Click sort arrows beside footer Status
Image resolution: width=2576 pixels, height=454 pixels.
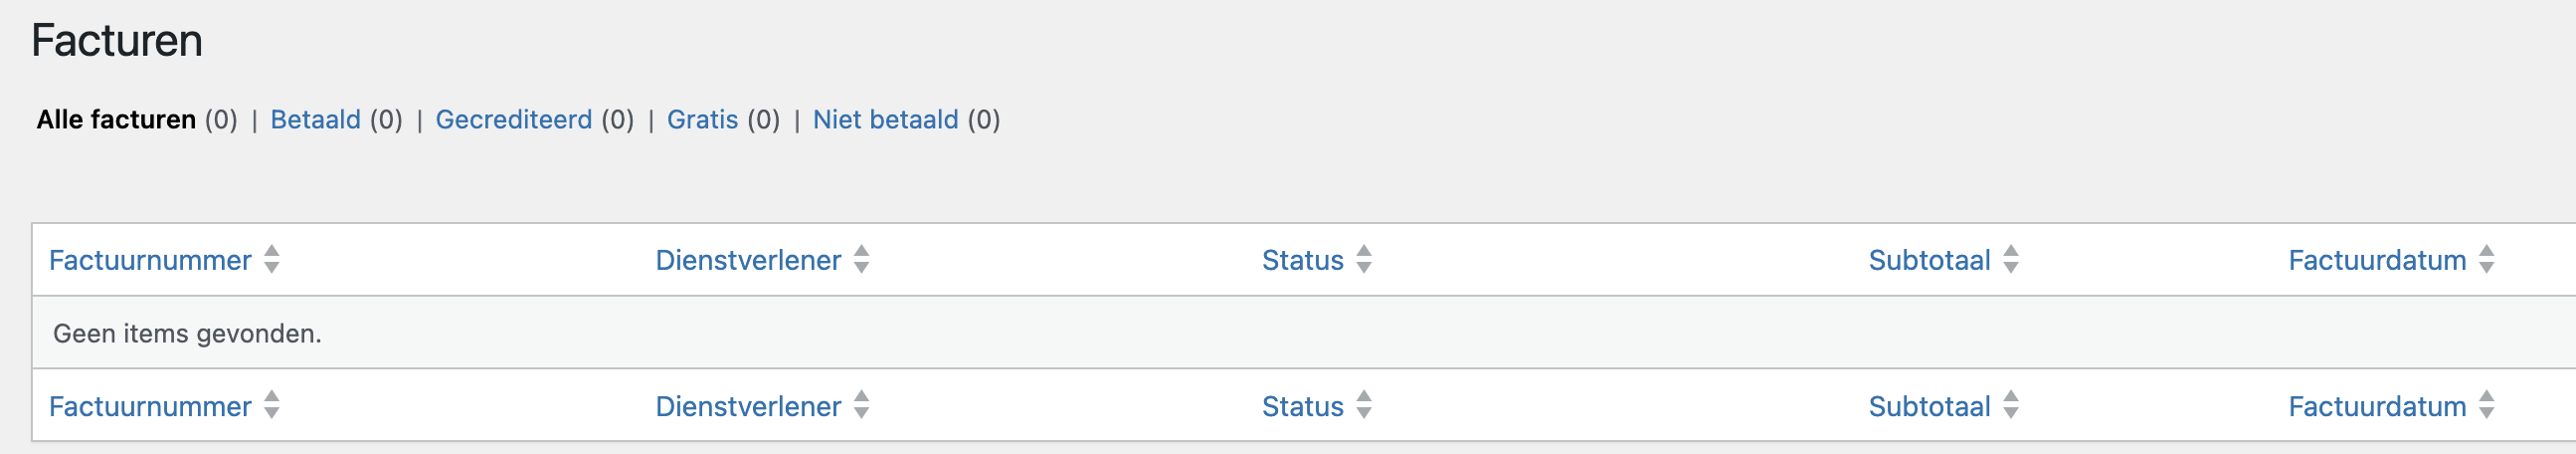click(1364, 406)
